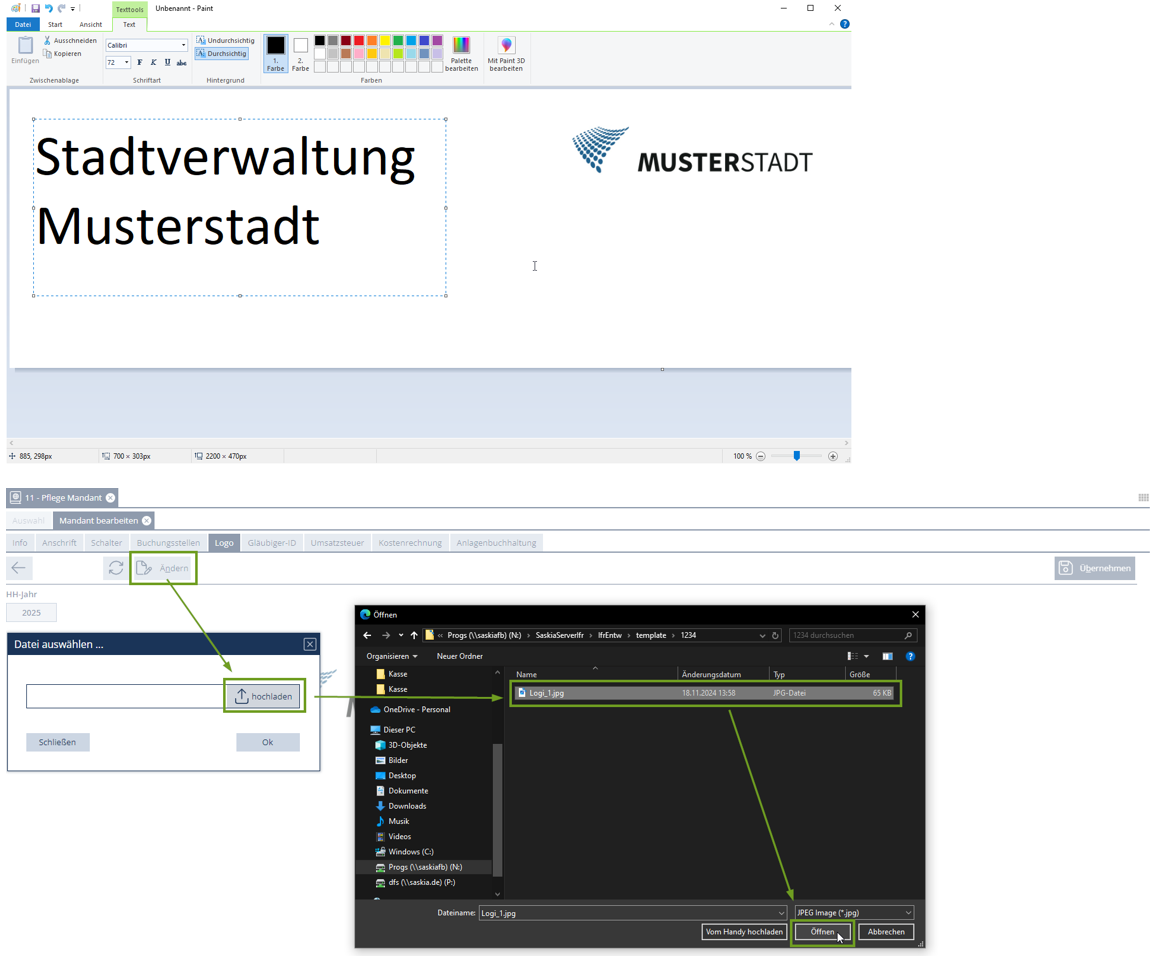Click Öffnen to open the file
Image resolution: width=1166 pixels, height=971 pixels.
click(x=822, y=932)
